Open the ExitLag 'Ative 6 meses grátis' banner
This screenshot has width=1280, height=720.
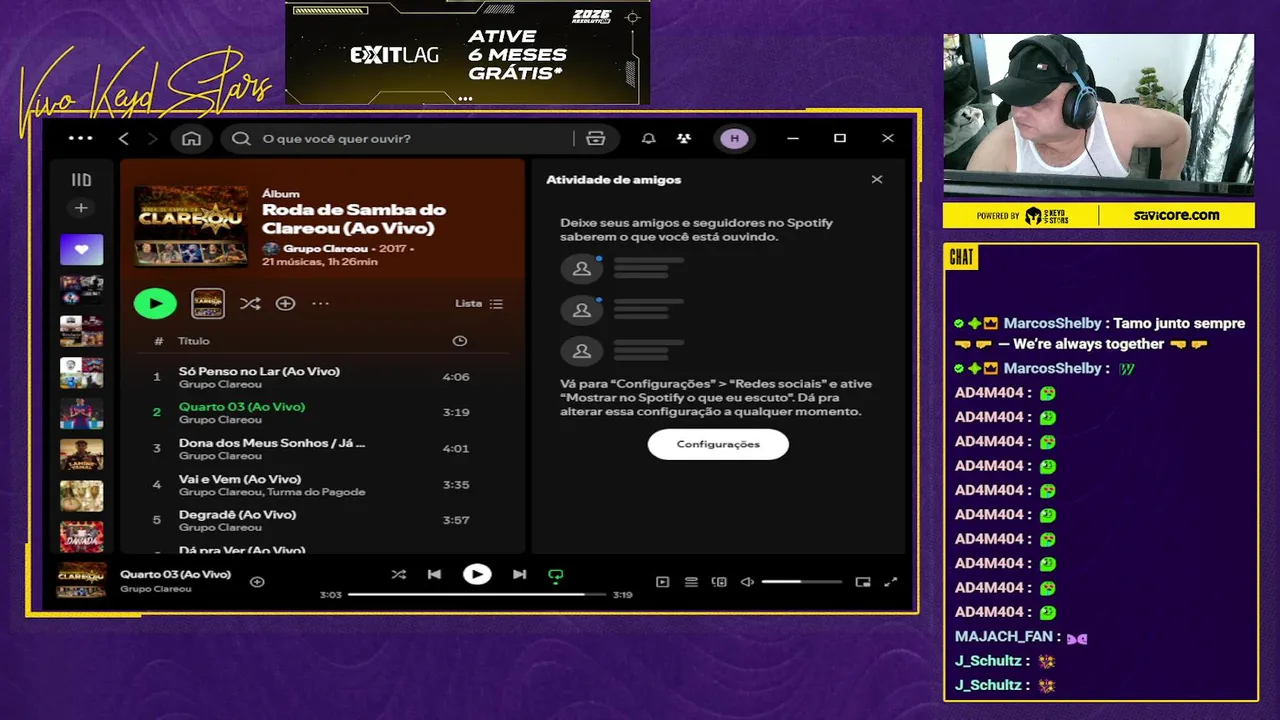[x=467, y=52]
